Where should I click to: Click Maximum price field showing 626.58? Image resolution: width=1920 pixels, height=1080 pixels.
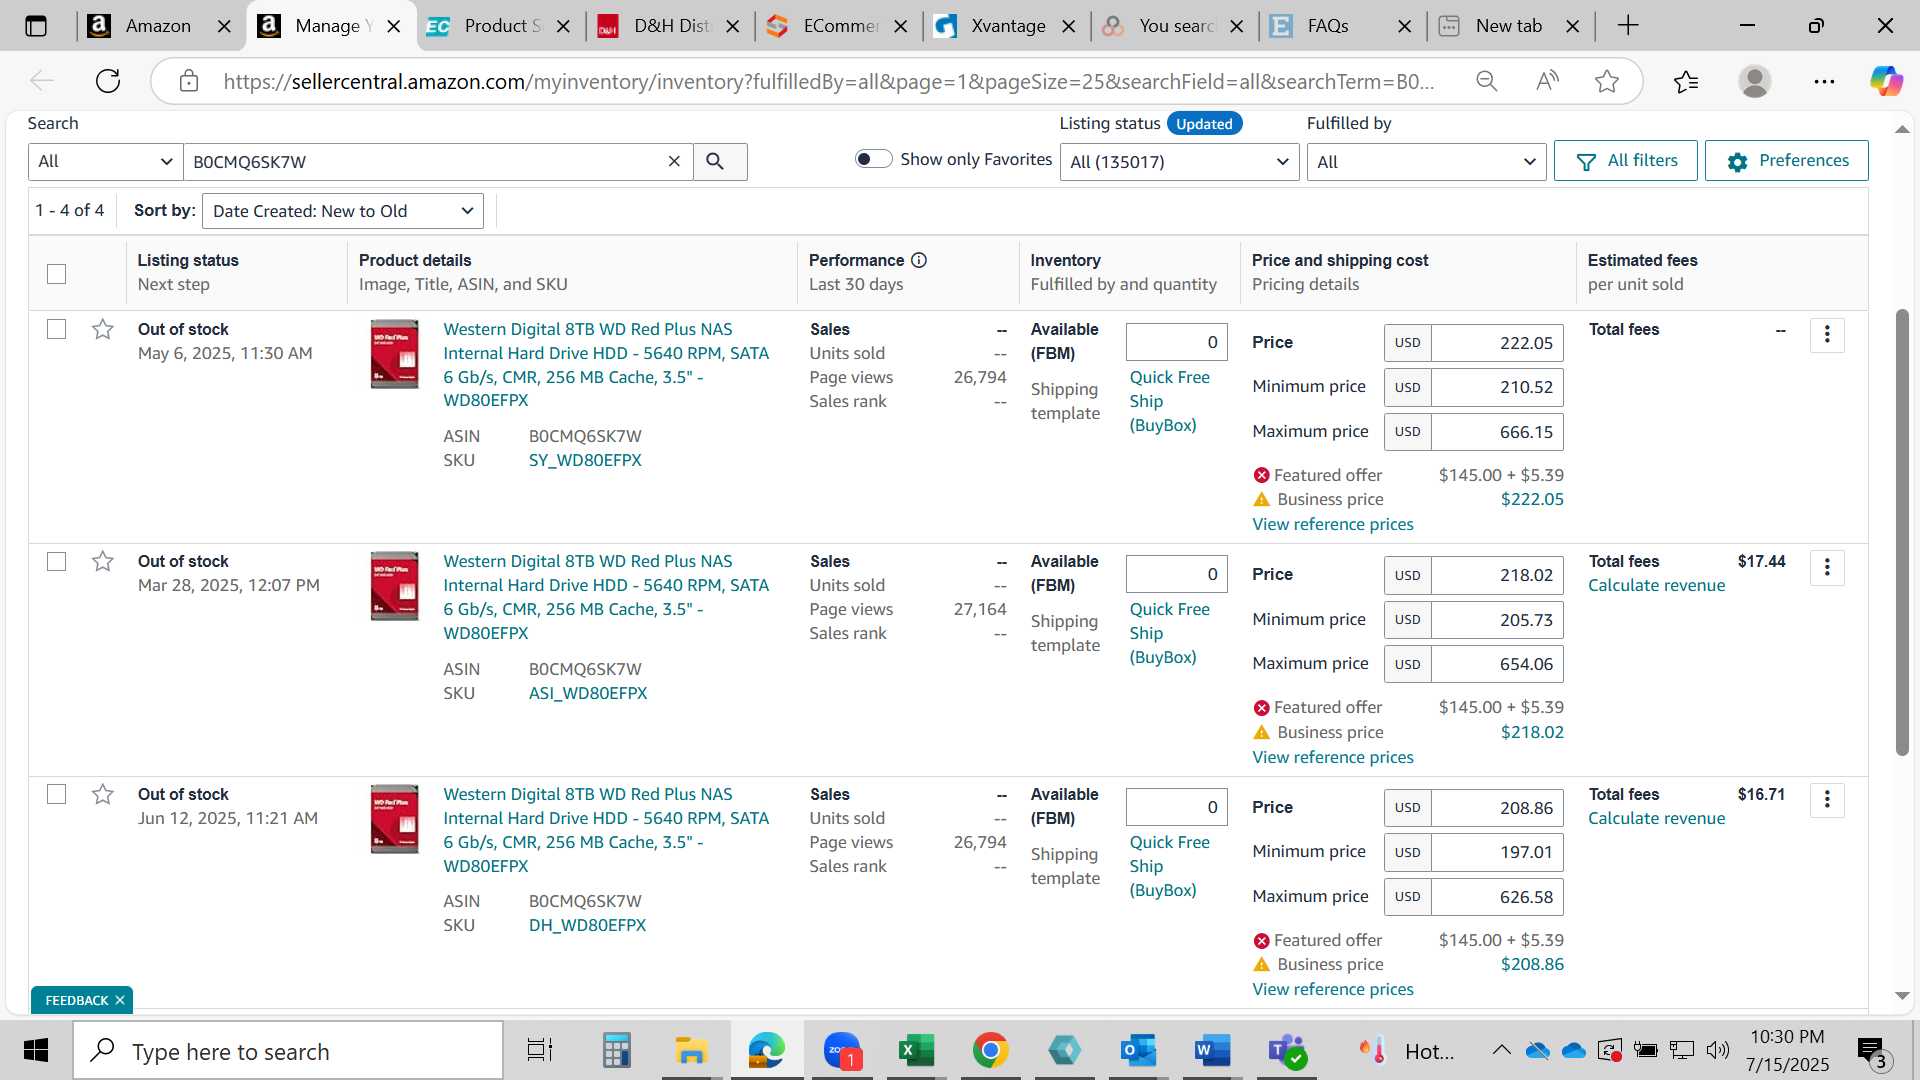[x=1496, y=897]
